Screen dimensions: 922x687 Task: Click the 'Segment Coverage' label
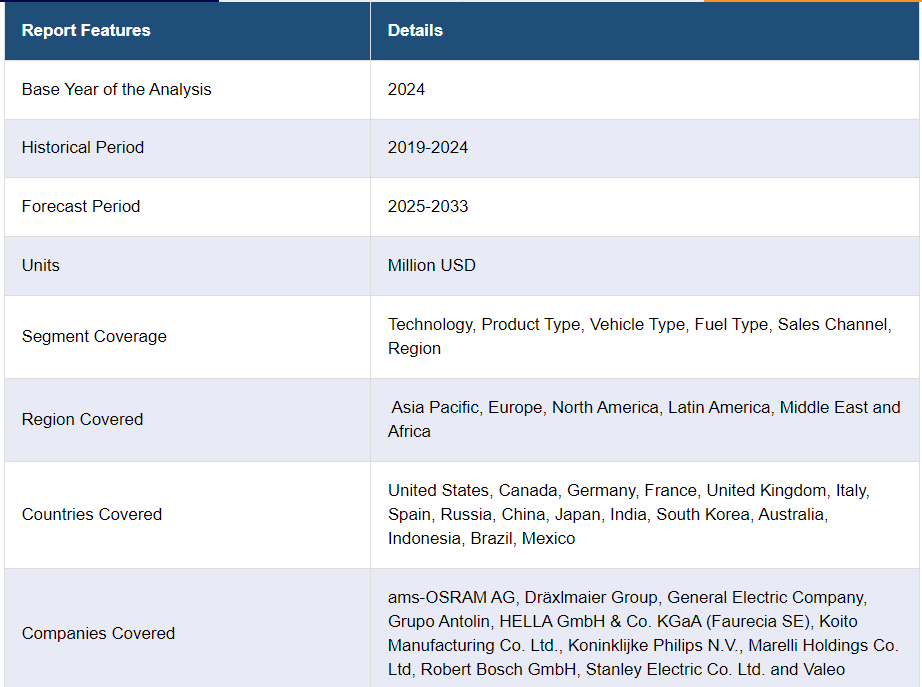[x=94, y=336]
